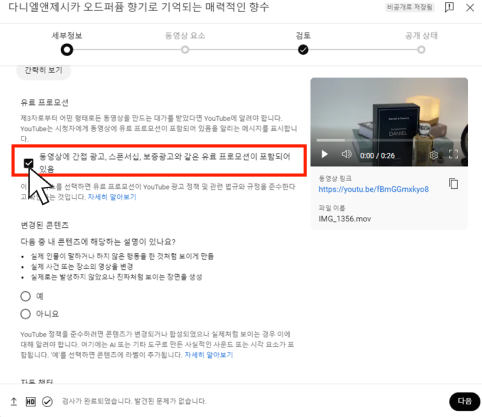Play the video preview
482x417 pixels.
coord(324,154)
